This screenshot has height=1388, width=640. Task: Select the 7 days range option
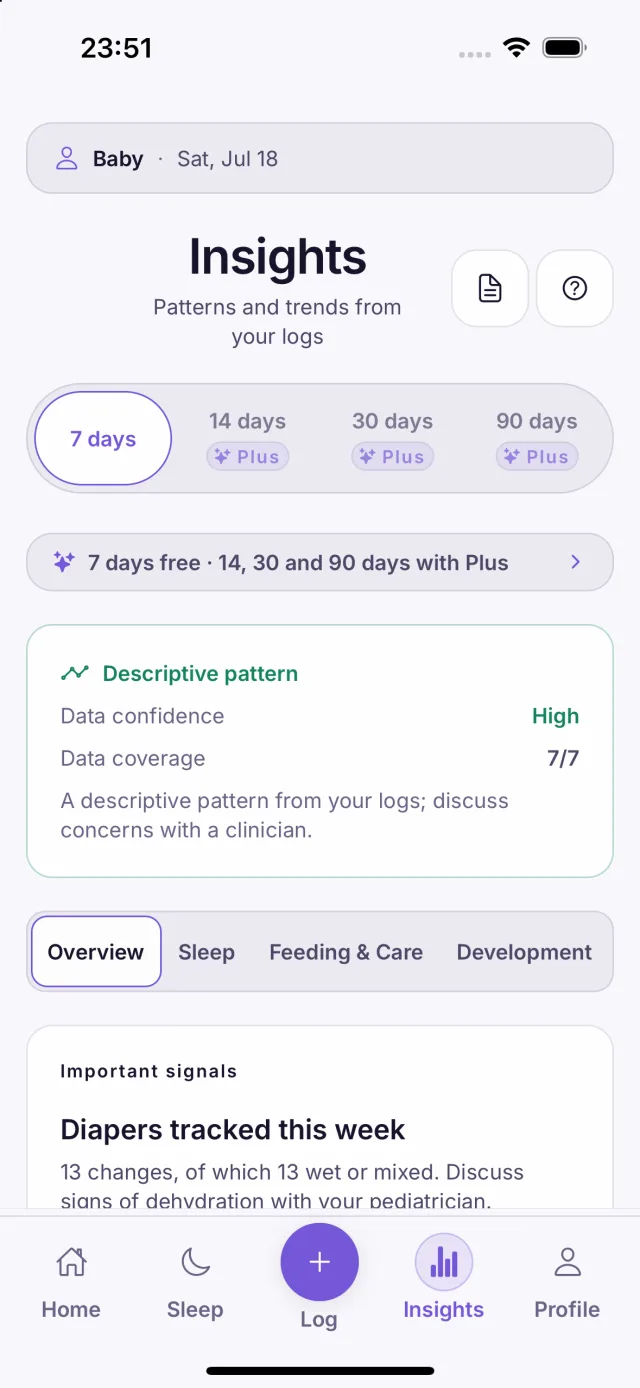click(x=103, y=438)
